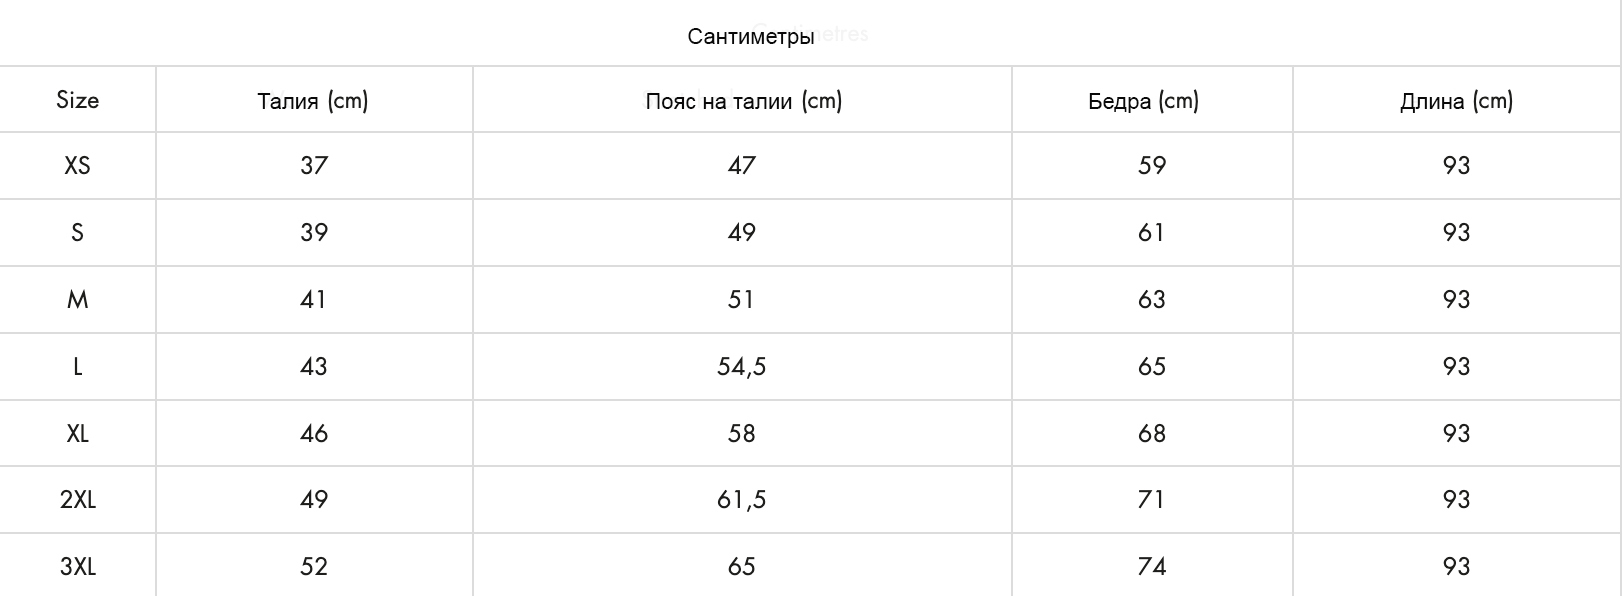Click hips value 68 for XL
This screenshot has width=1624, height=596.
[1152, 434]
